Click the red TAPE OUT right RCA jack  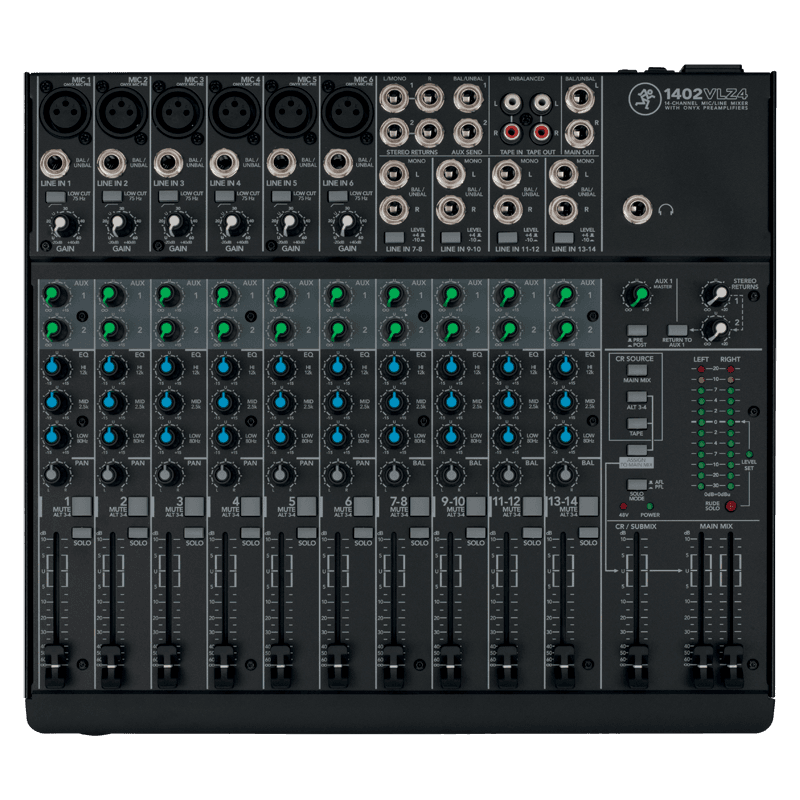pos(540,133)
